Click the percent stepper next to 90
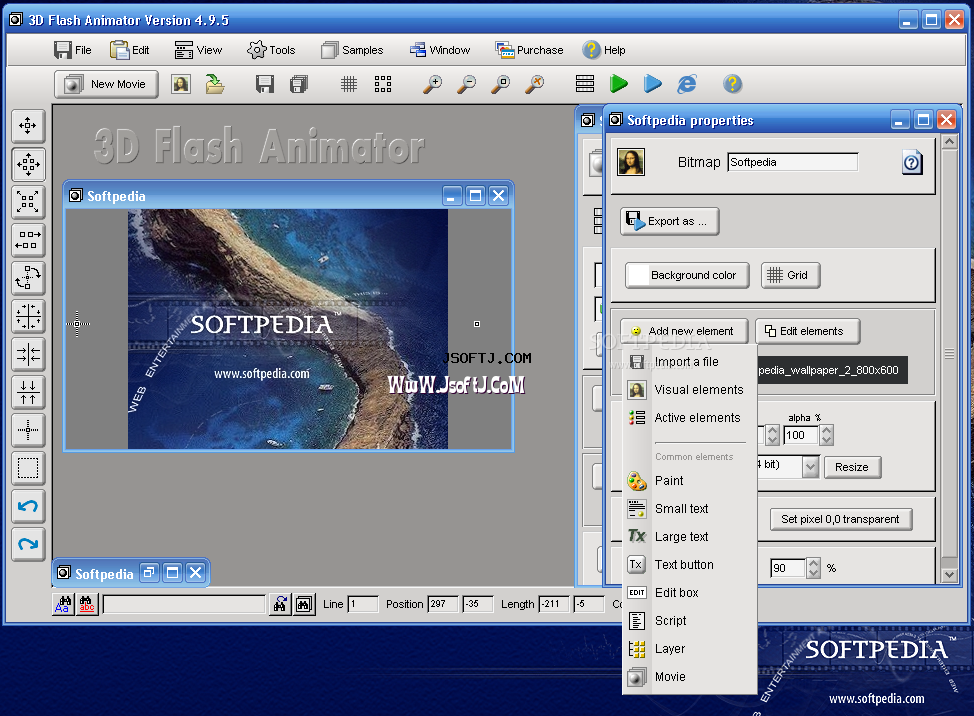The height and width of the screenshot is (716, 974). point(813,568)
